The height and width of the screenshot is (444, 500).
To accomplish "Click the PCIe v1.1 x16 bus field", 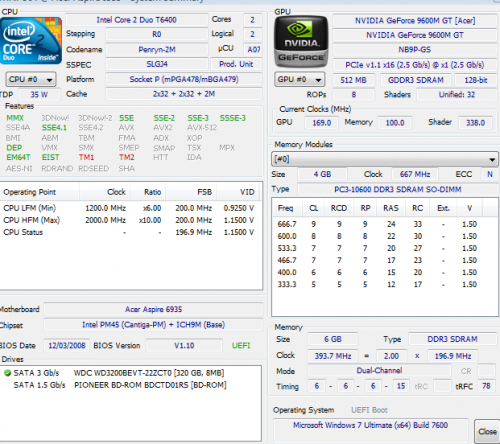I will pos(415,65).
